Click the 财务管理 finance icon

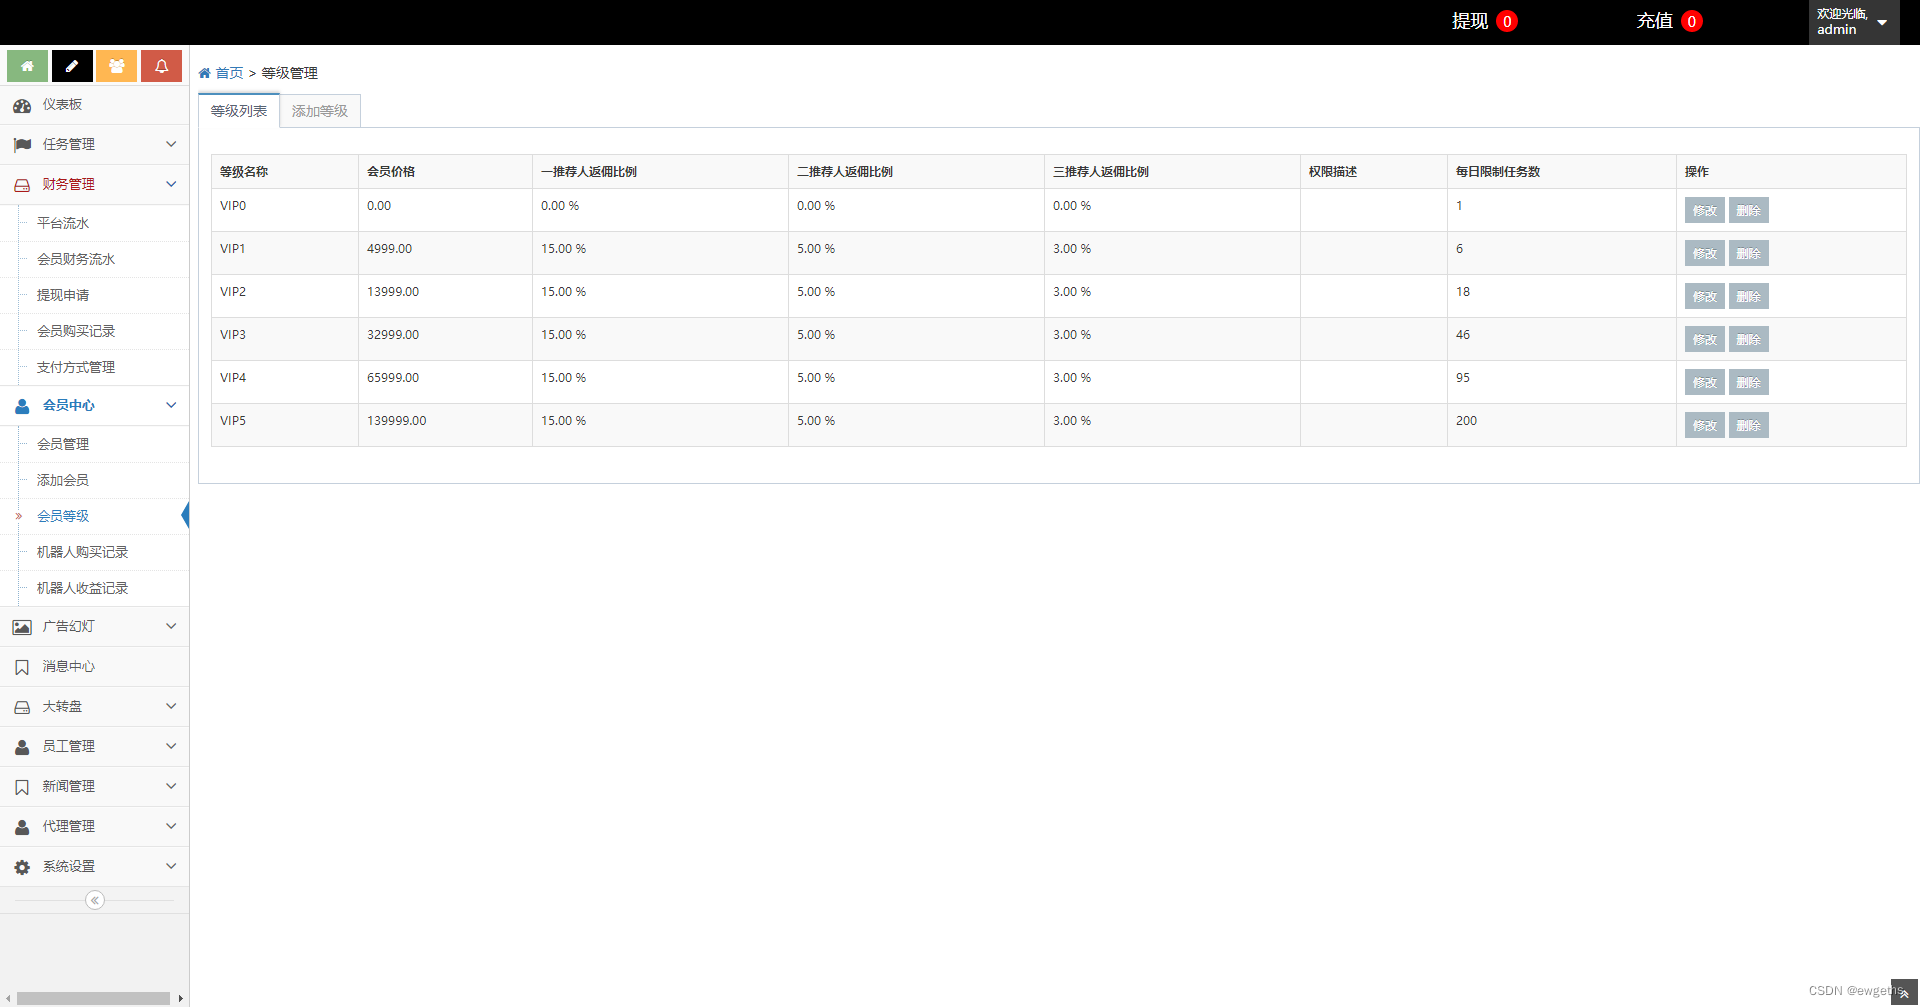22,185
